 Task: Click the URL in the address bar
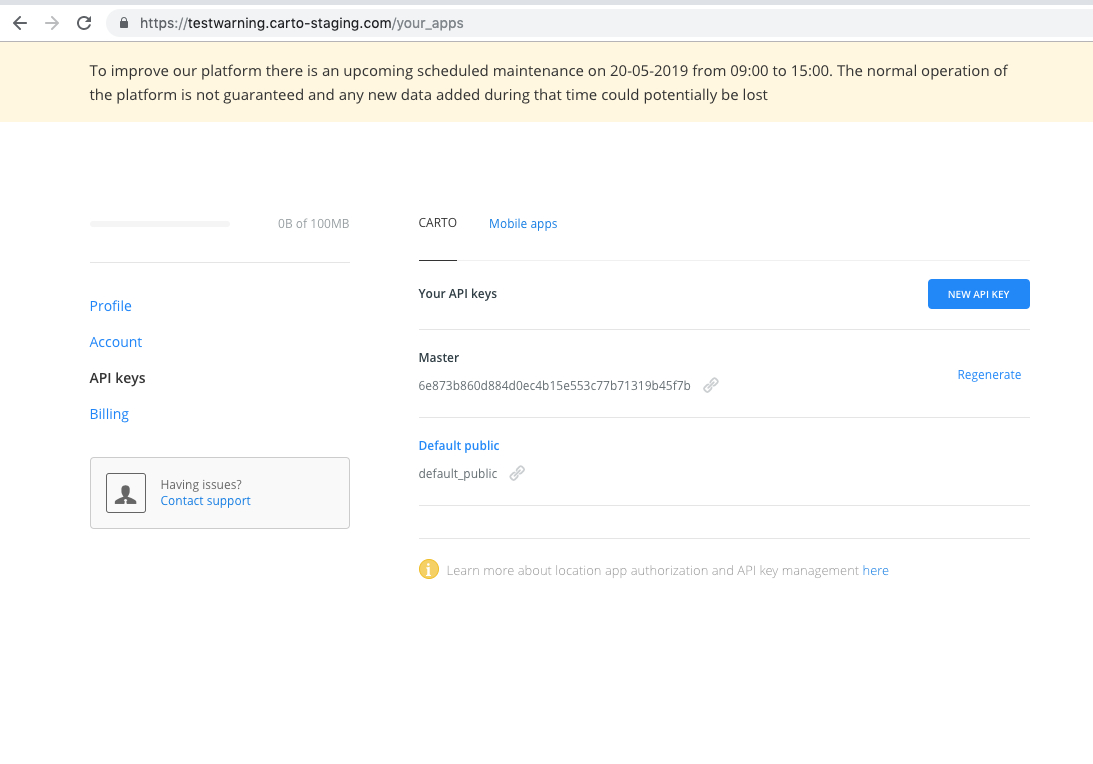[x=301, y=23]
